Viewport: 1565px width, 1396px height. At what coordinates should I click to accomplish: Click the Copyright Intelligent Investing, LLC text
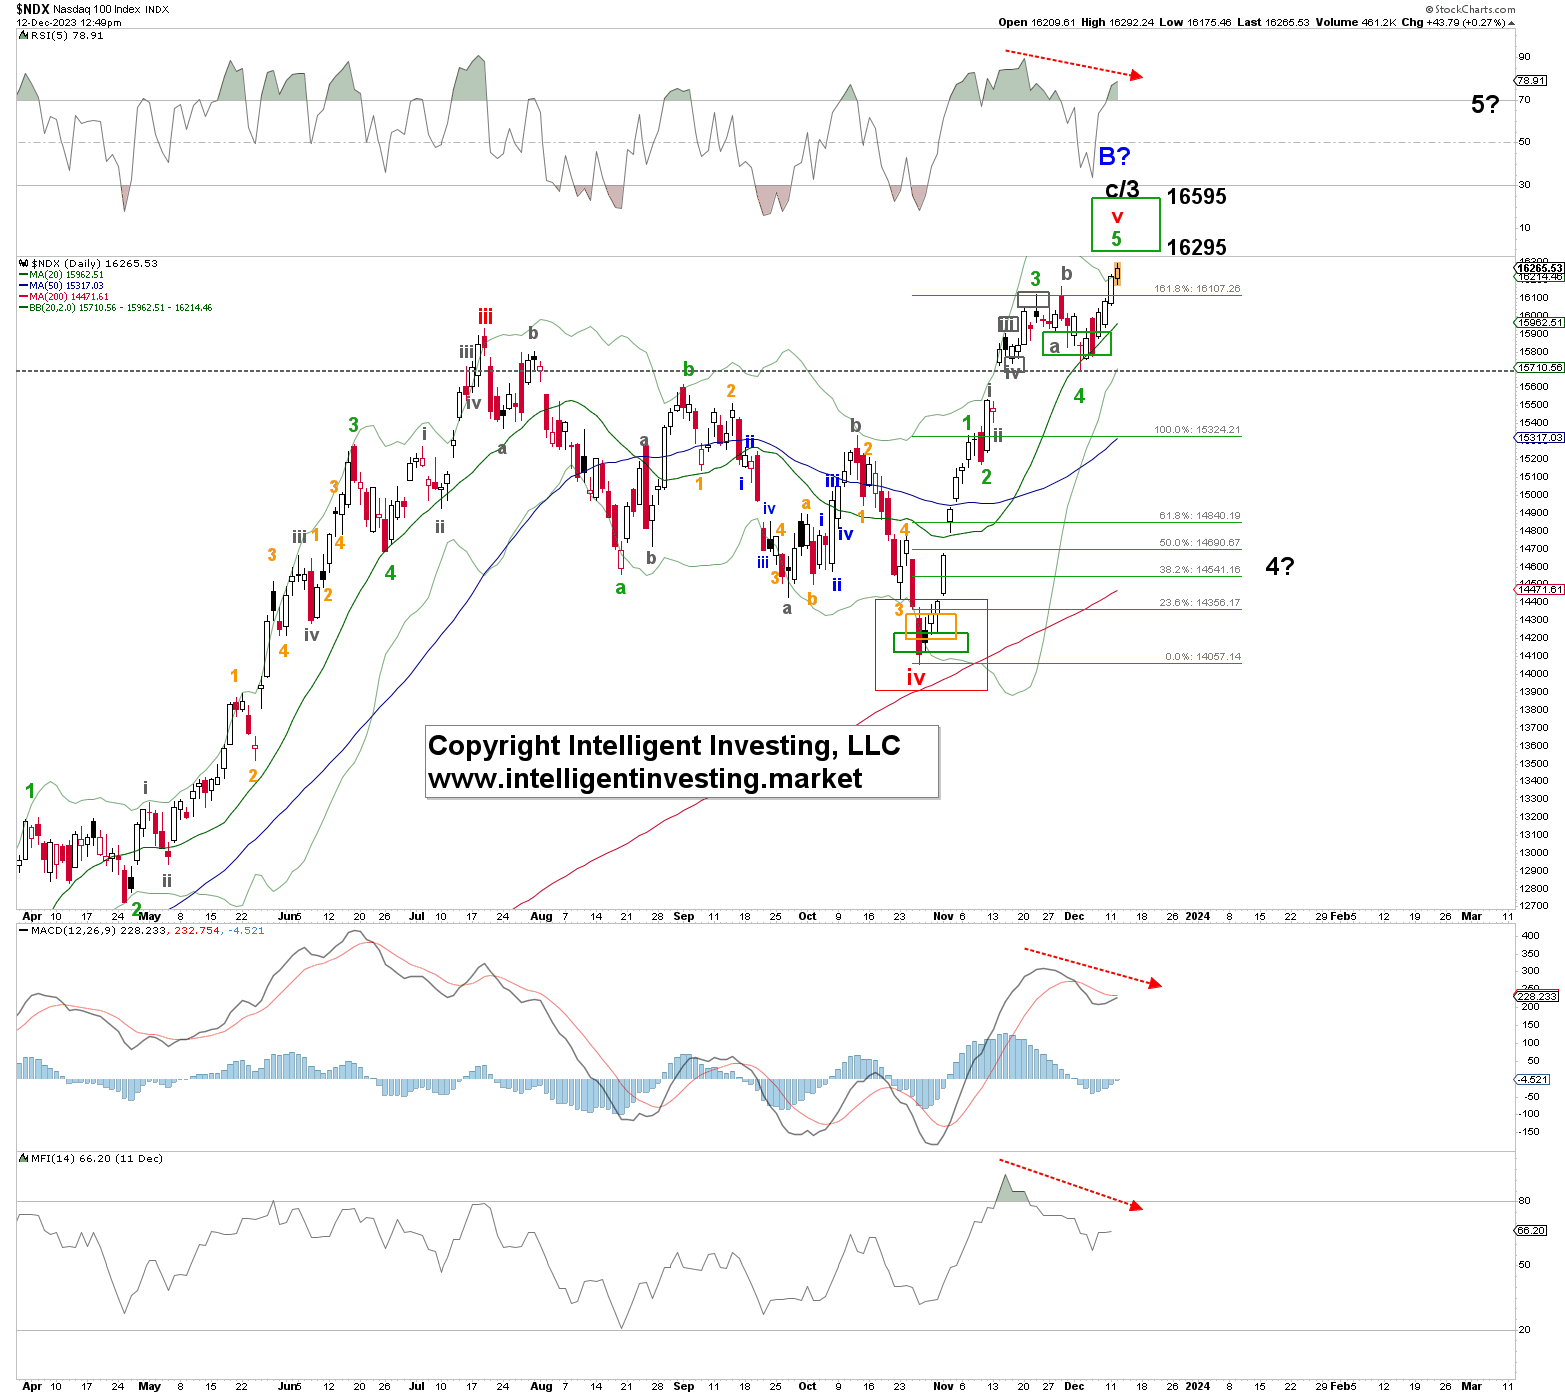tap(664, 746)
